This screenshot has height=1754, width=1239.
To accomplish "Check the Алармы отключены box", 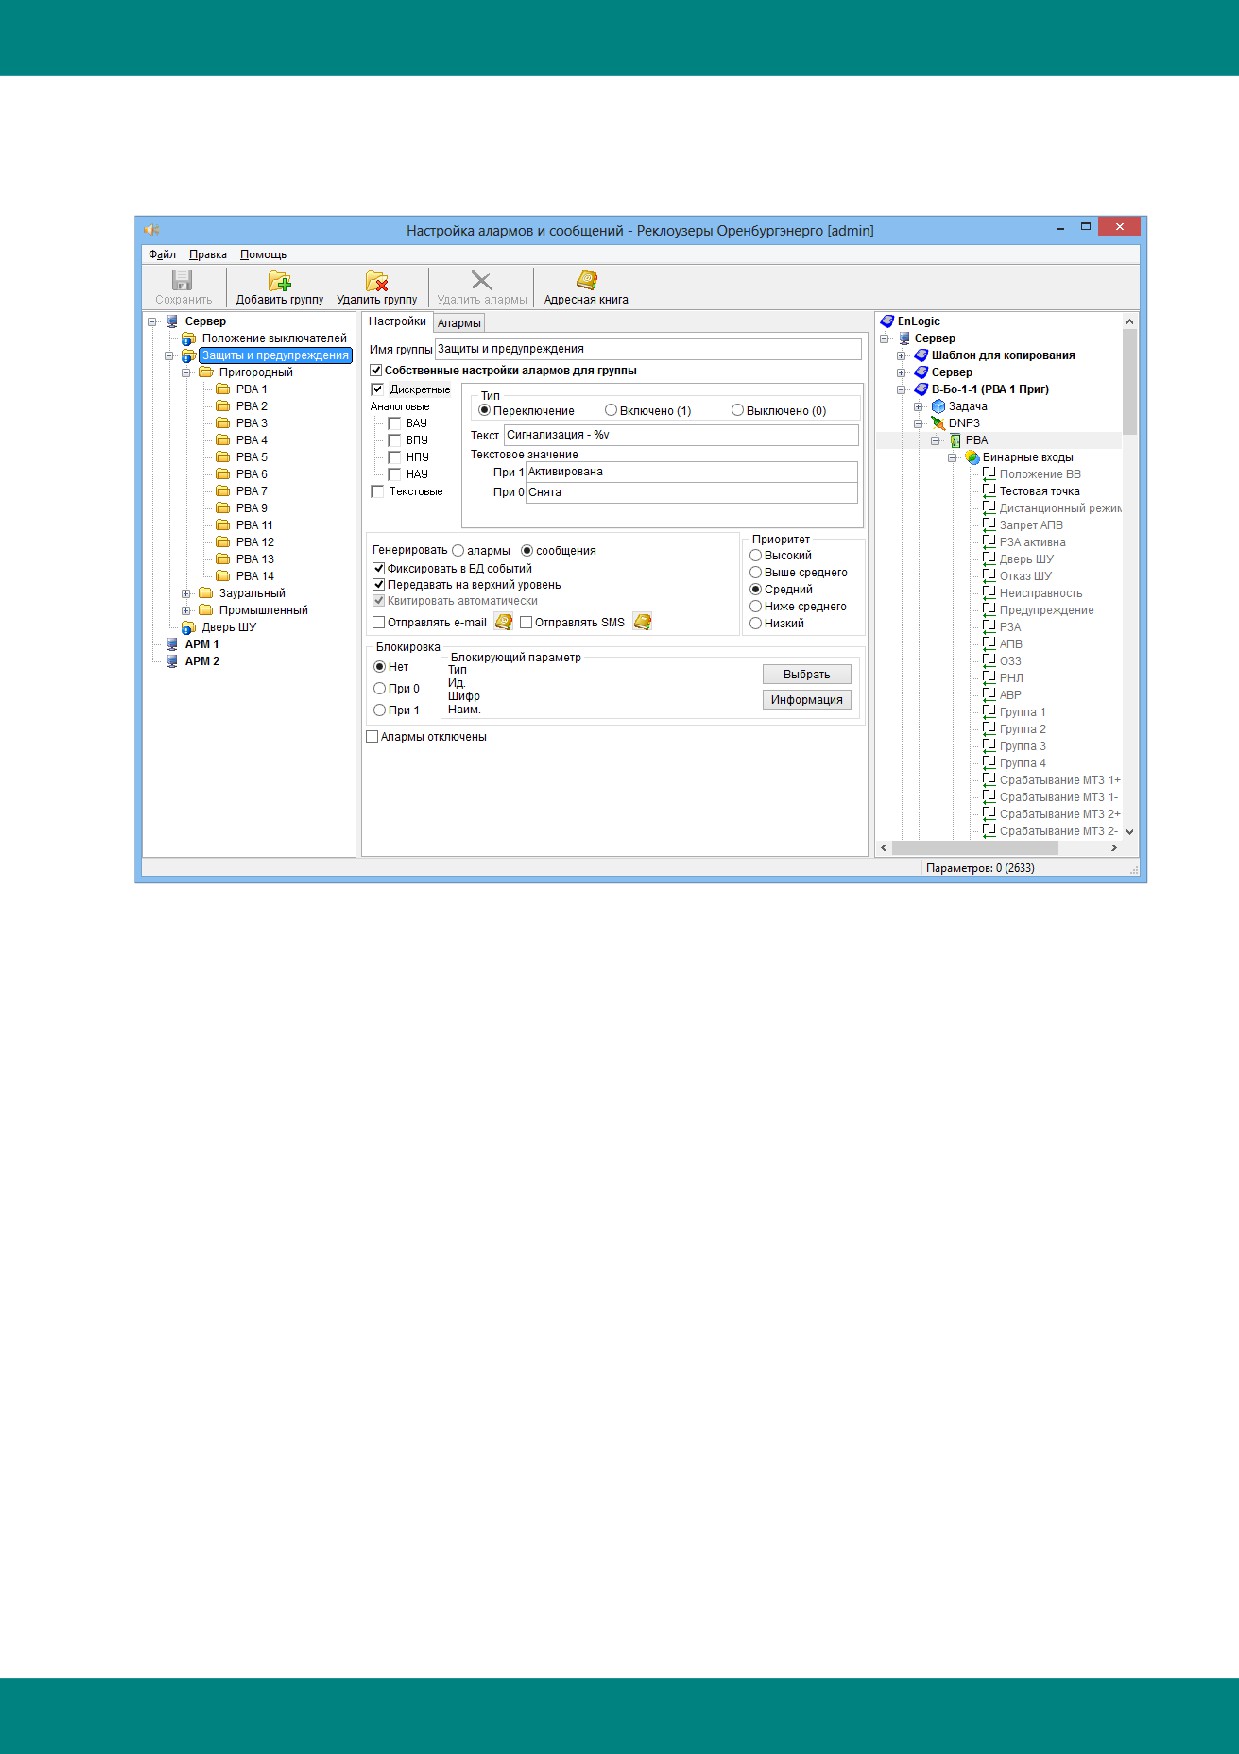I will [372, 737].
